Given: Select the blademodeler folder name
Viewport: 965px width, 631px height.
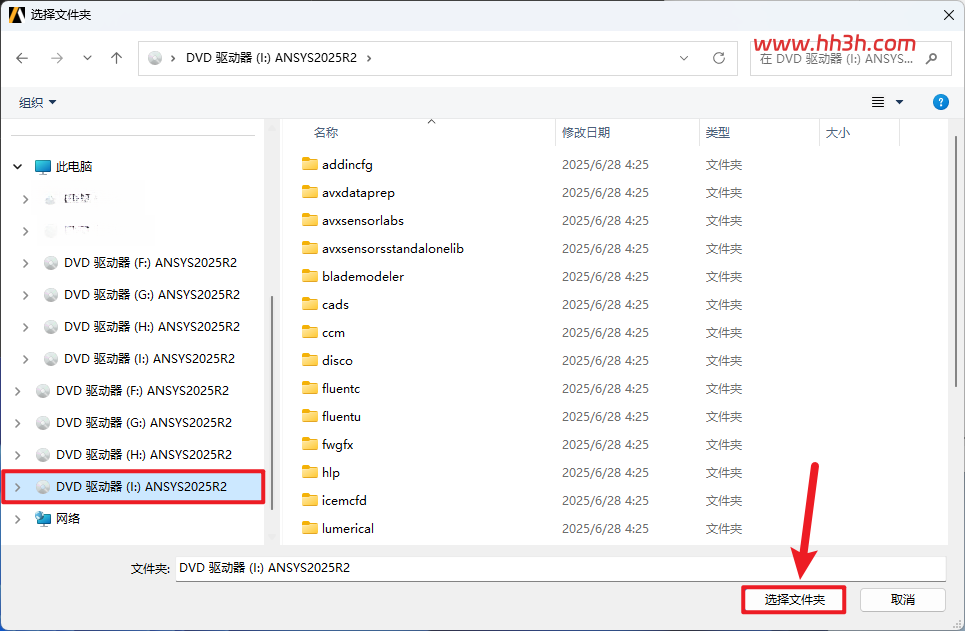Looking at the screenshot, I should 363,276.
